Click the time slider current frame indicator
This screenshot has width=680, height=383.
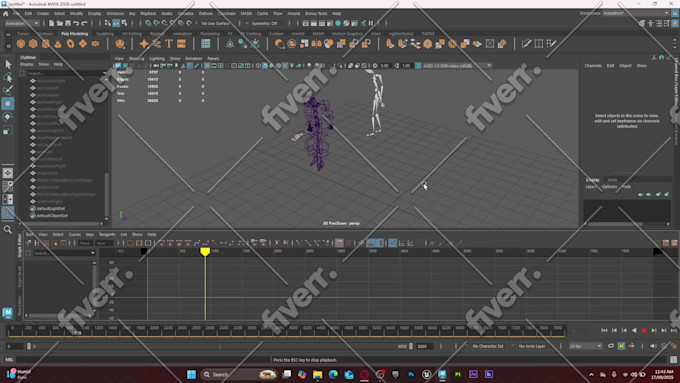[x=77, y=332]
